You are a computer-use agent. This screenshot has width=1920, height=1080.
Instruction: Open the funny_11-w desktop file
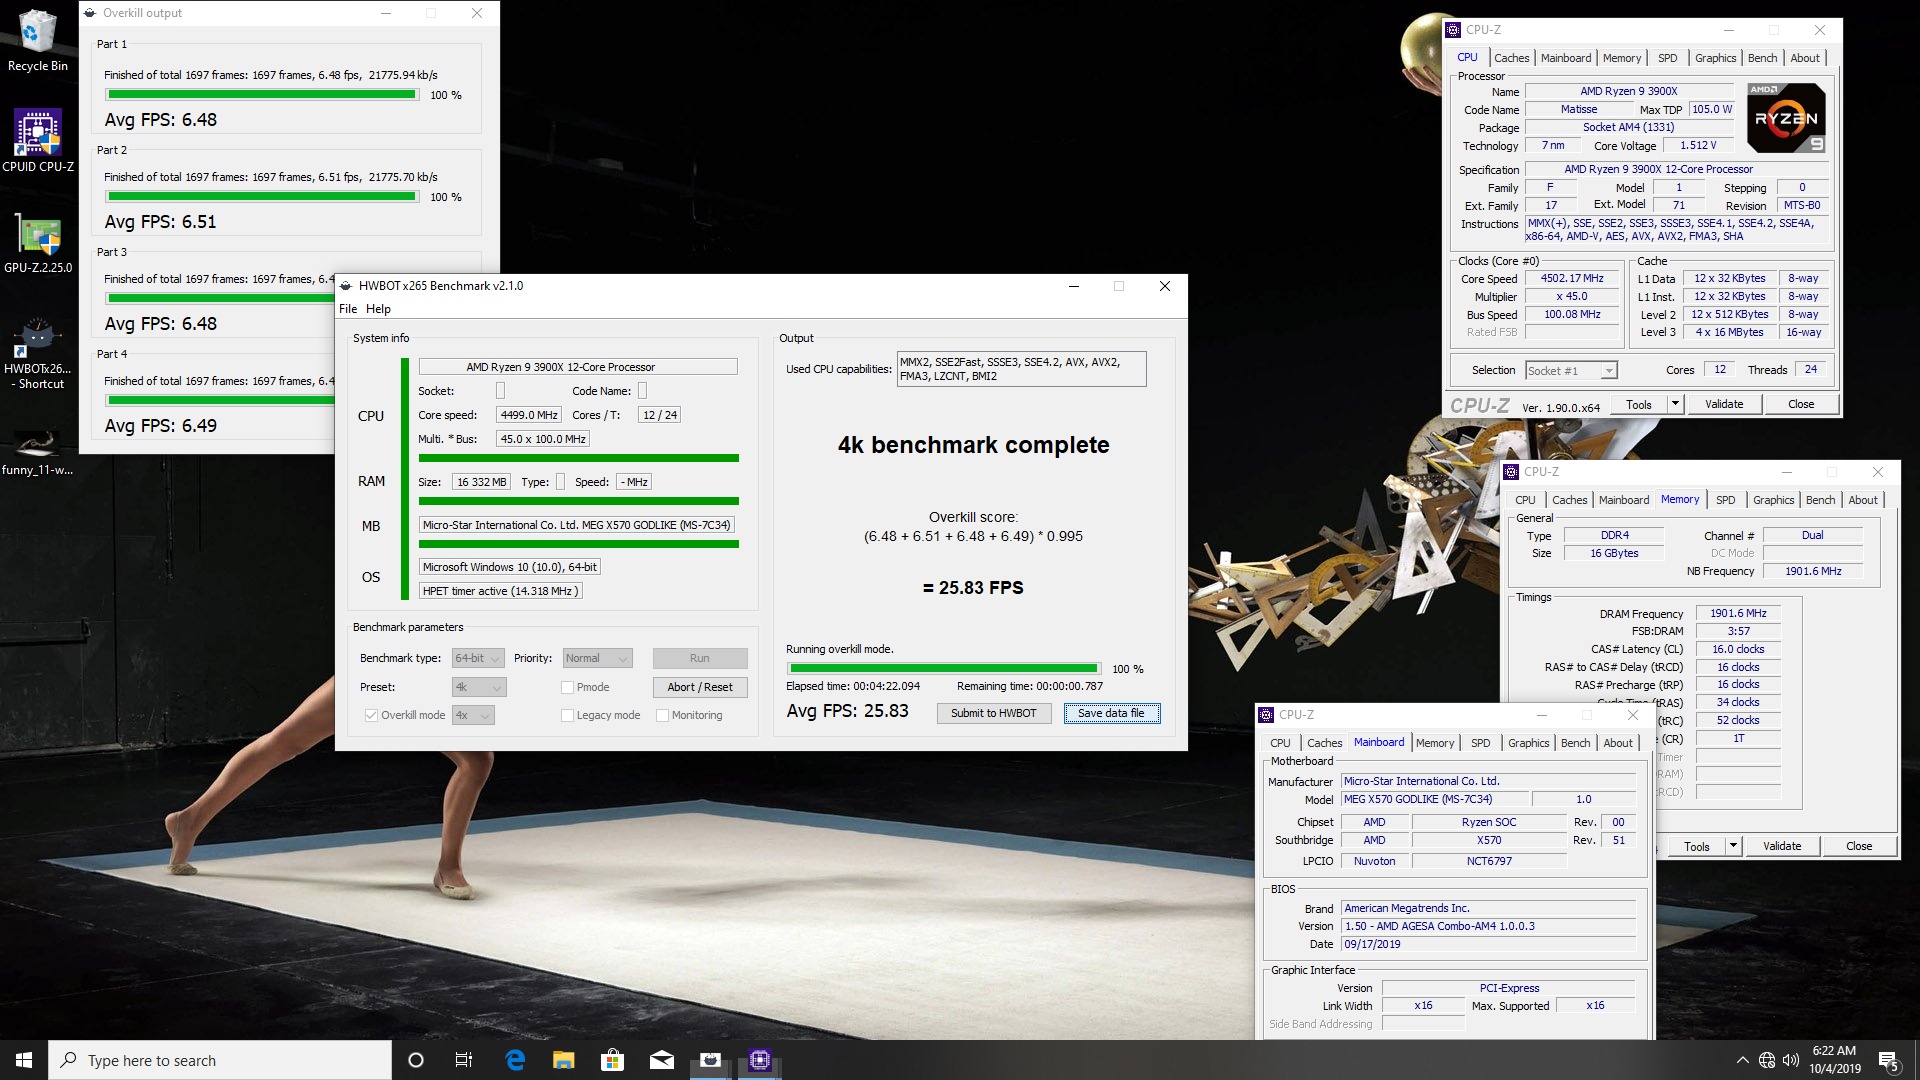37,452
